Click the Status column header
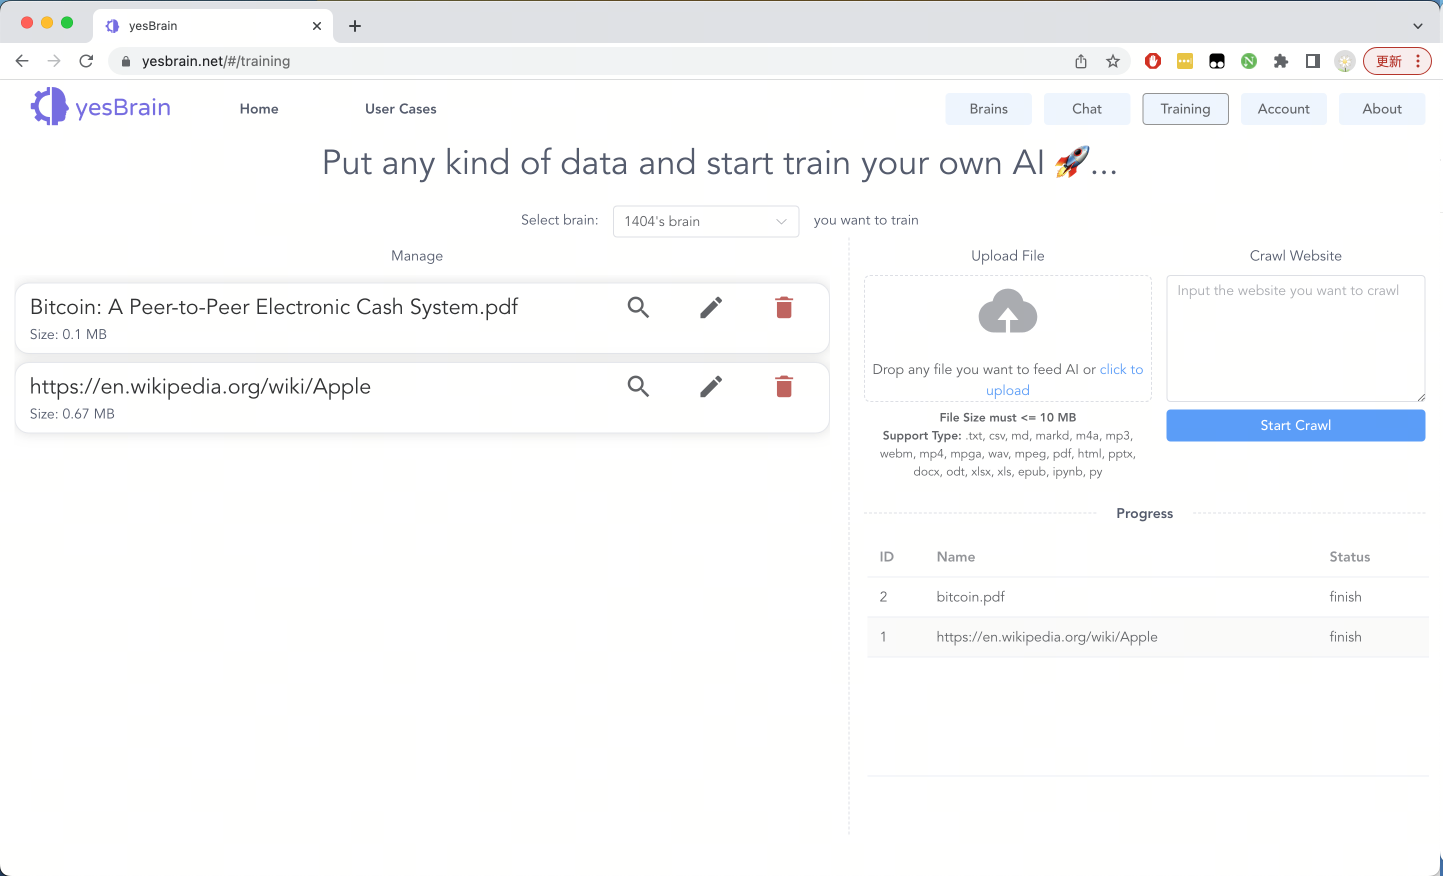 [x=1350, y=557]
